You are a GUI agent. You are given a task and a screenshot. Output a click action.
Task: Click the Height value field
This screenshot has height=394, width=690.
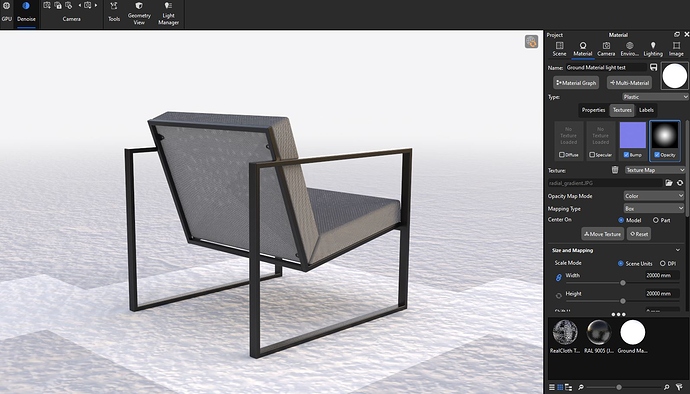click(x=662, y=294)
